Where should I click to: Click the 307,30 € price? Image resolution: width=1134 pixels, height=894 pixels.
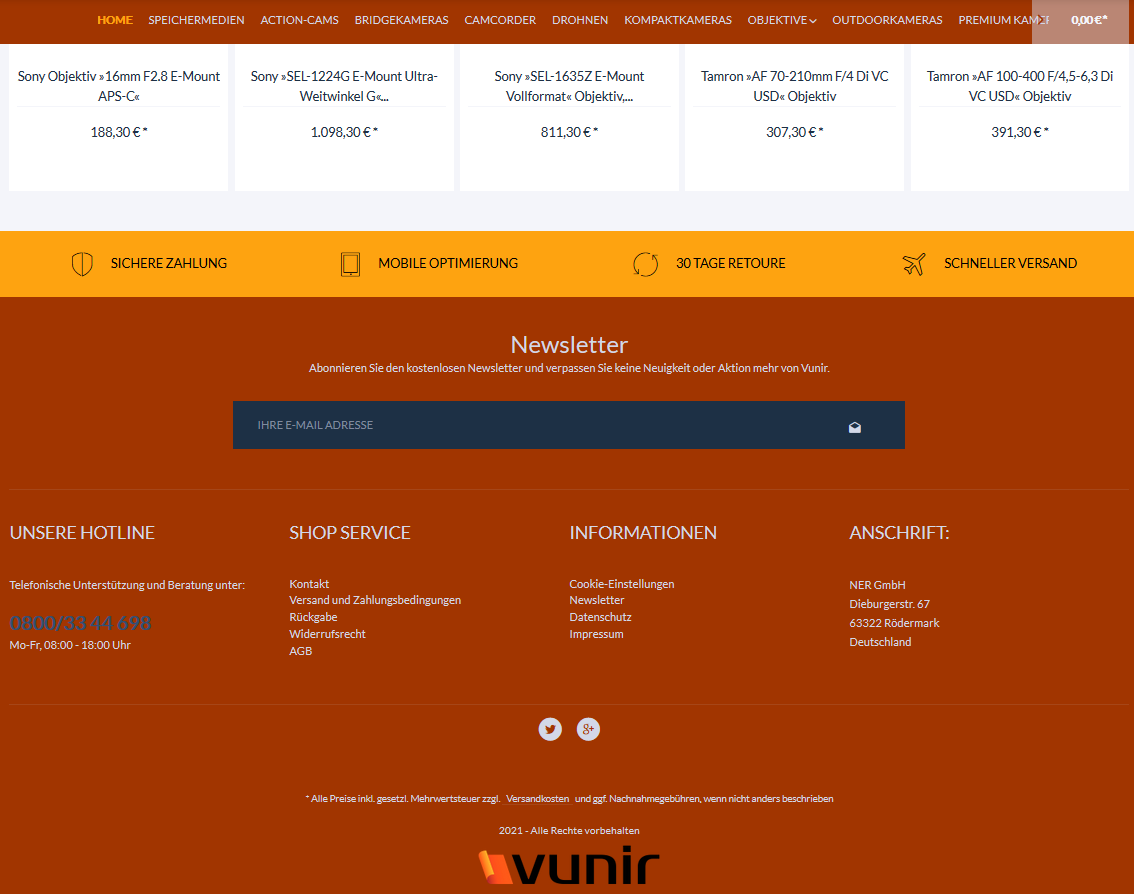[x=795, y=132]
